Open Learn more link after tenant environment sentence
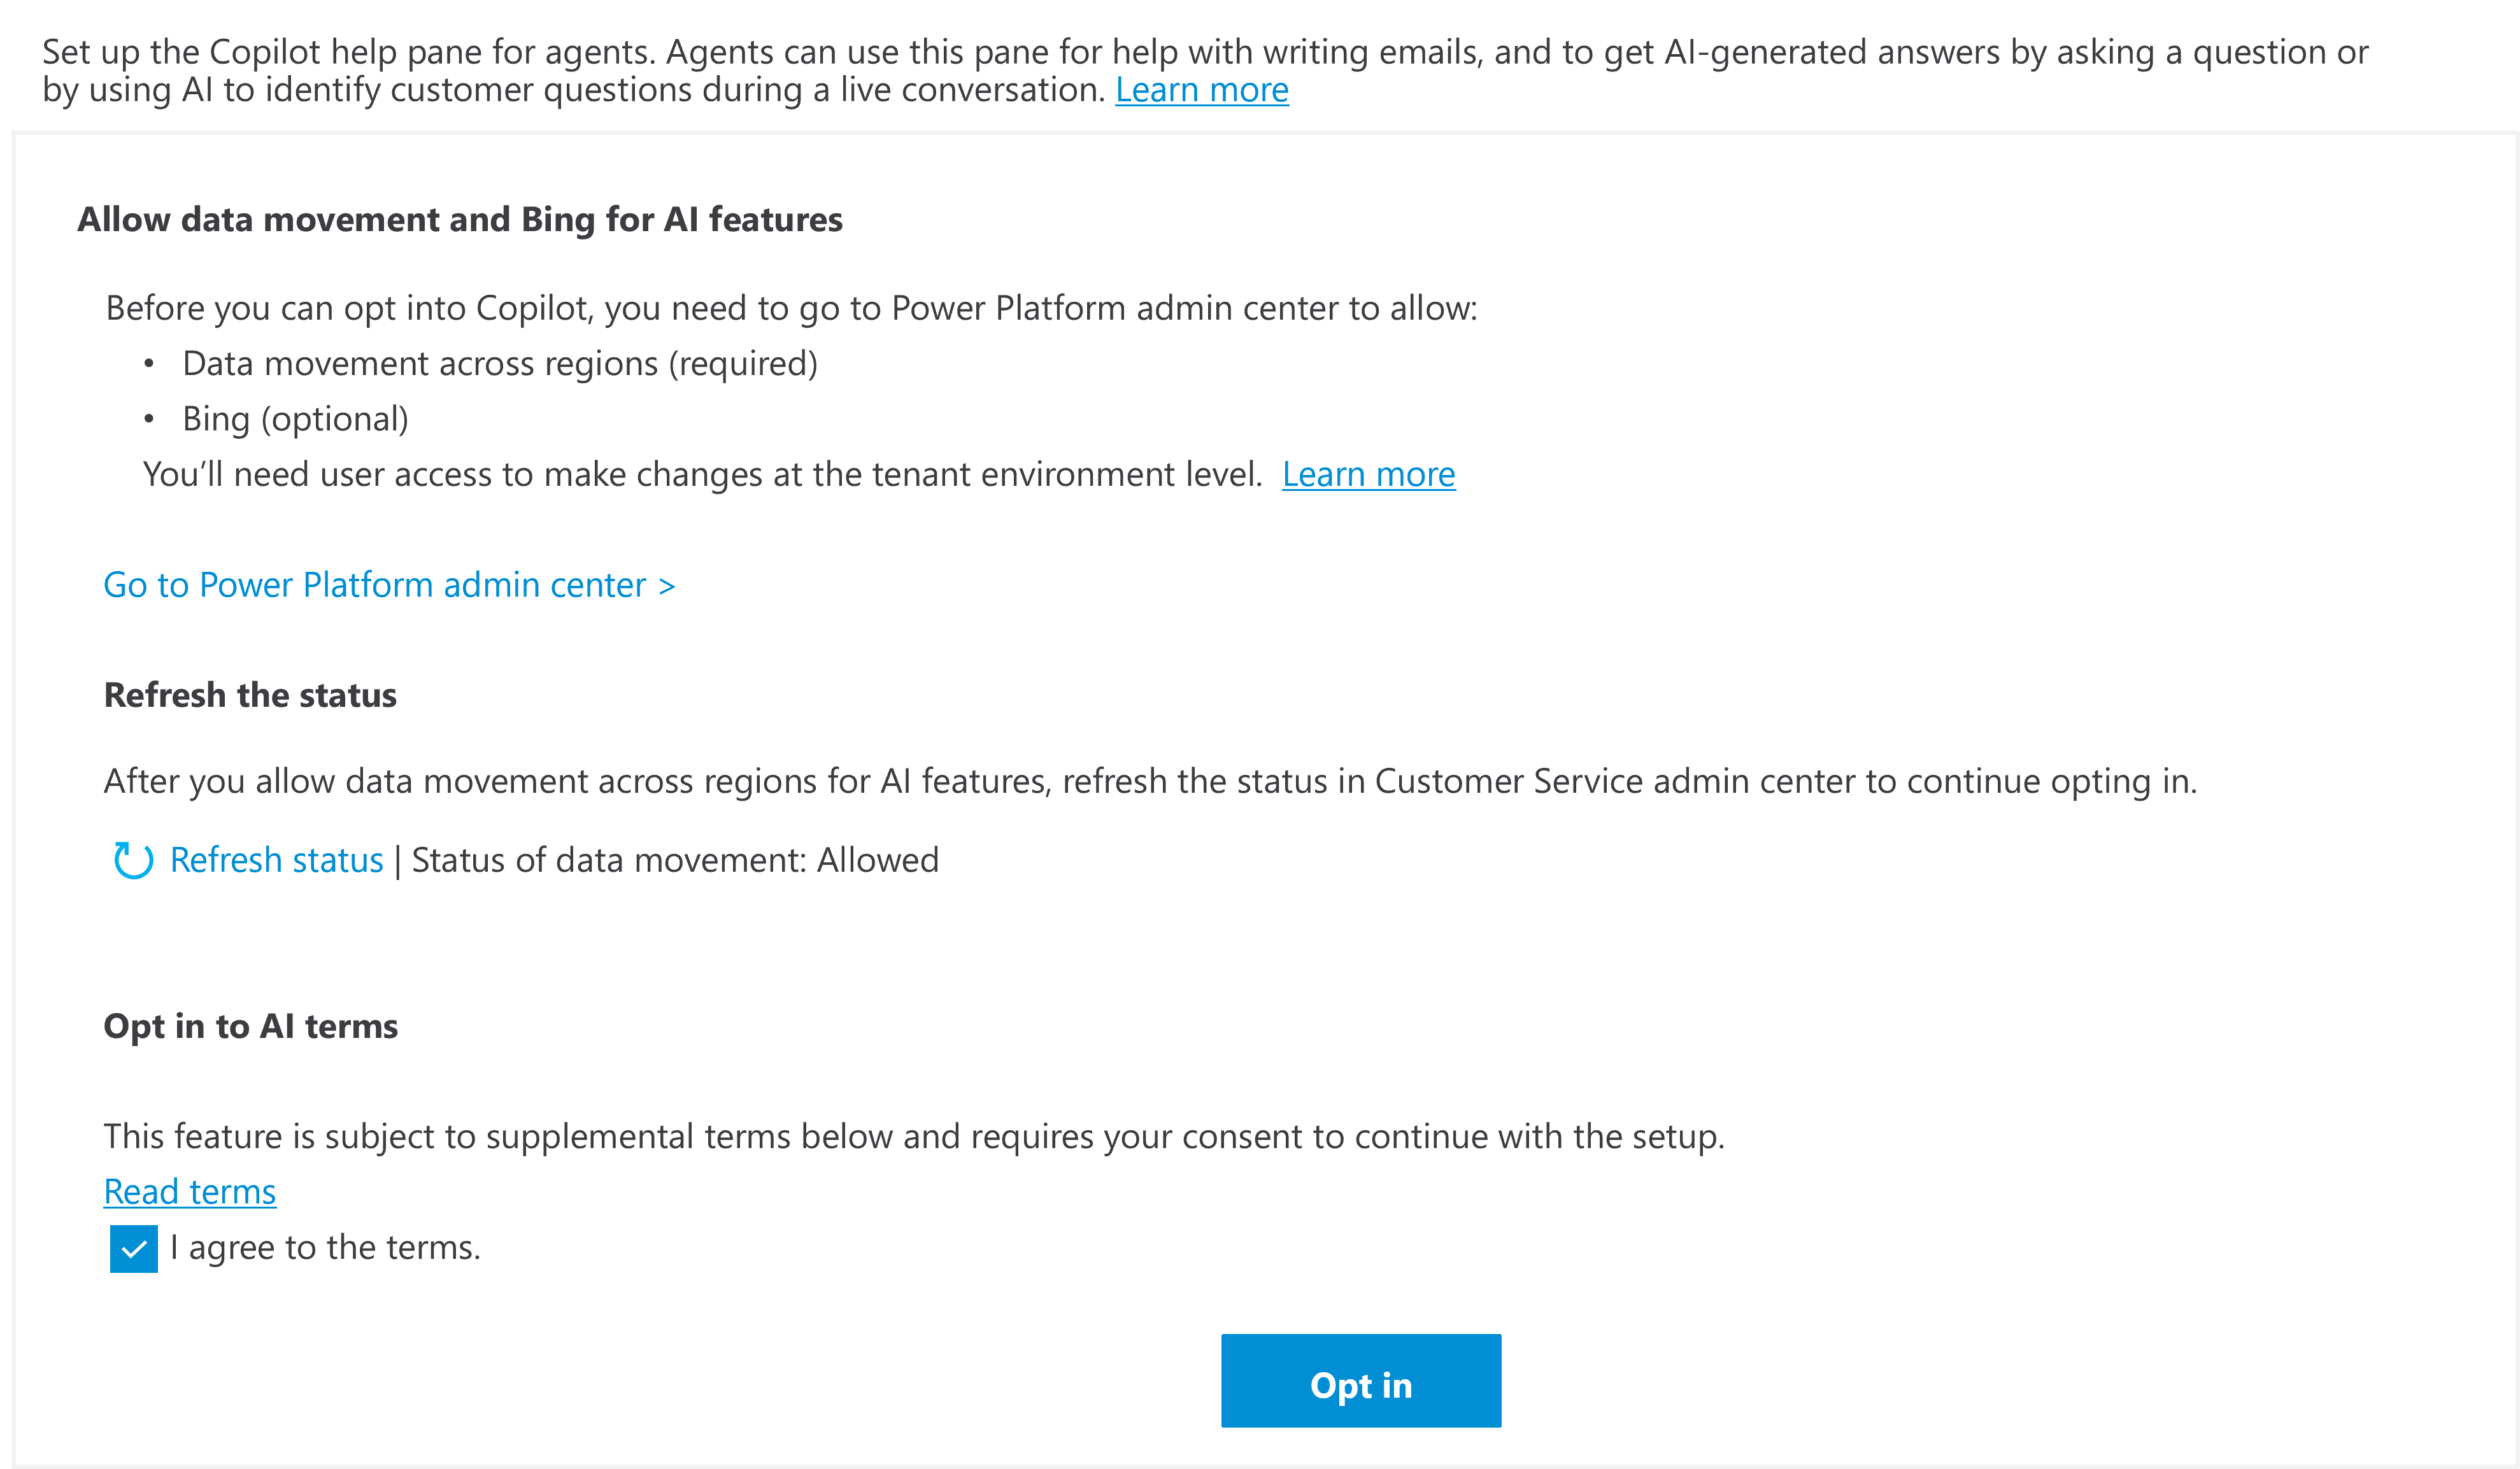The image size is (2520, 1469). click(1368, 474)
